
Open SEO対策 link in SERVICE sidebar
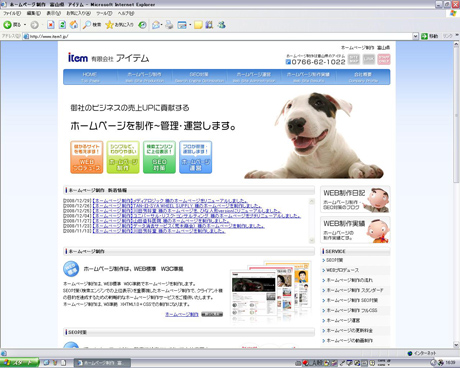(x=334, y=260)
